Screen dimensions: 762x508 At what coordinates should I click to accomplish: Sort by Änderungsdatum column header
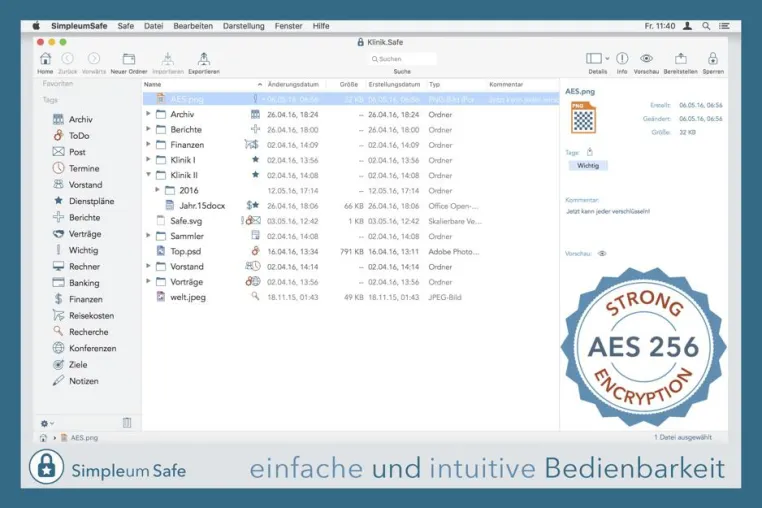click(293, 84)
